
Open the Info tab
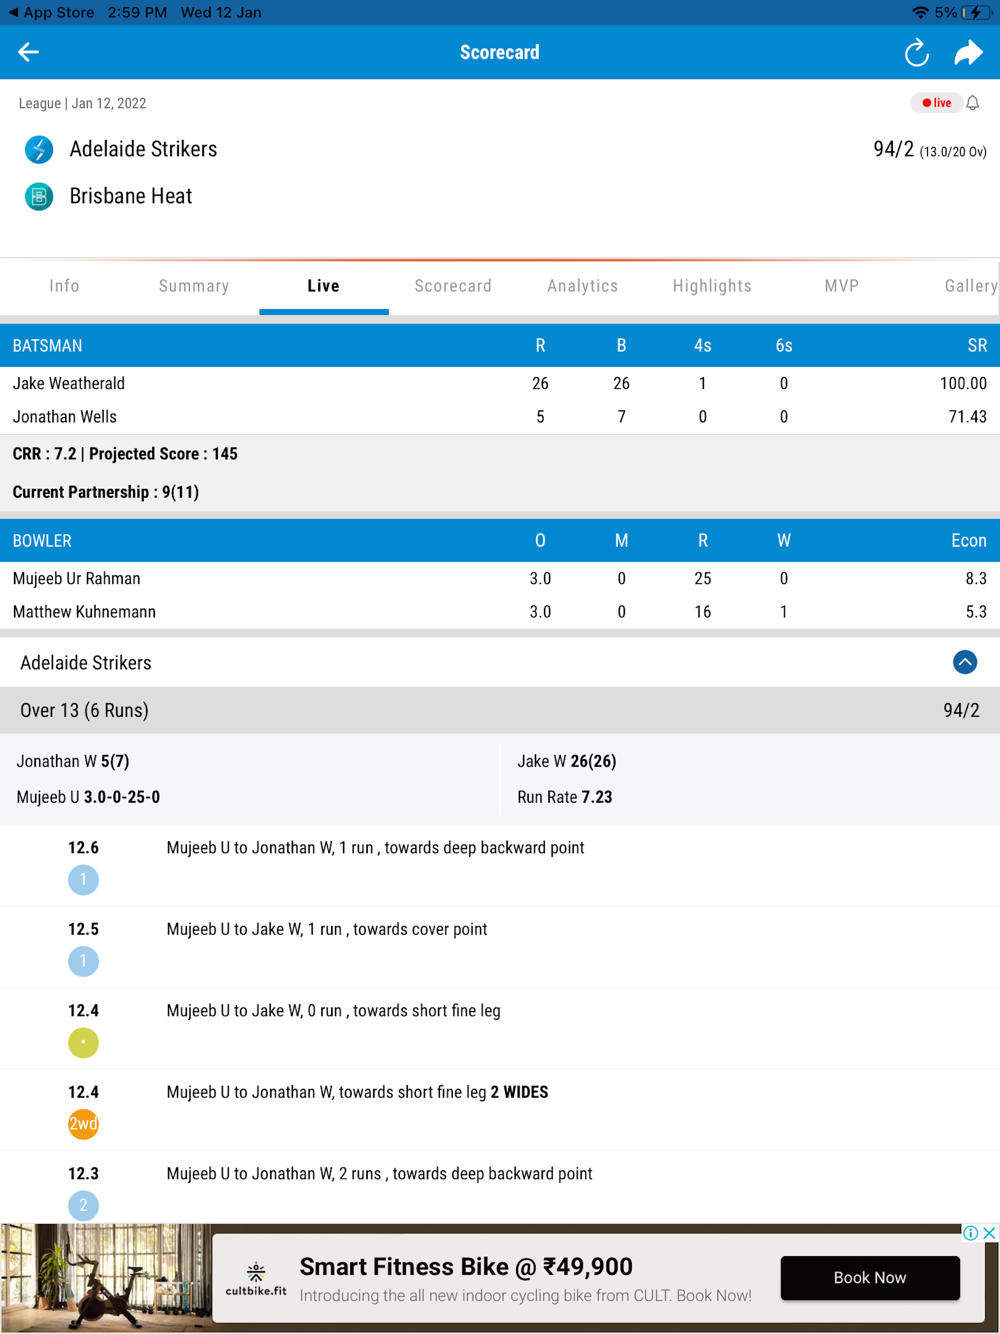click(64, 286)
